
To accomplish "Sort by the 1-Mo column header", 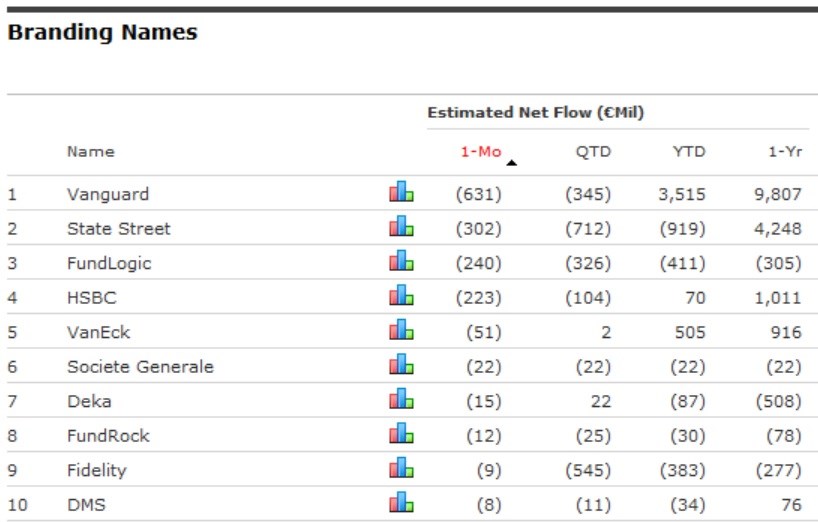I will click(x=479, y=152).
